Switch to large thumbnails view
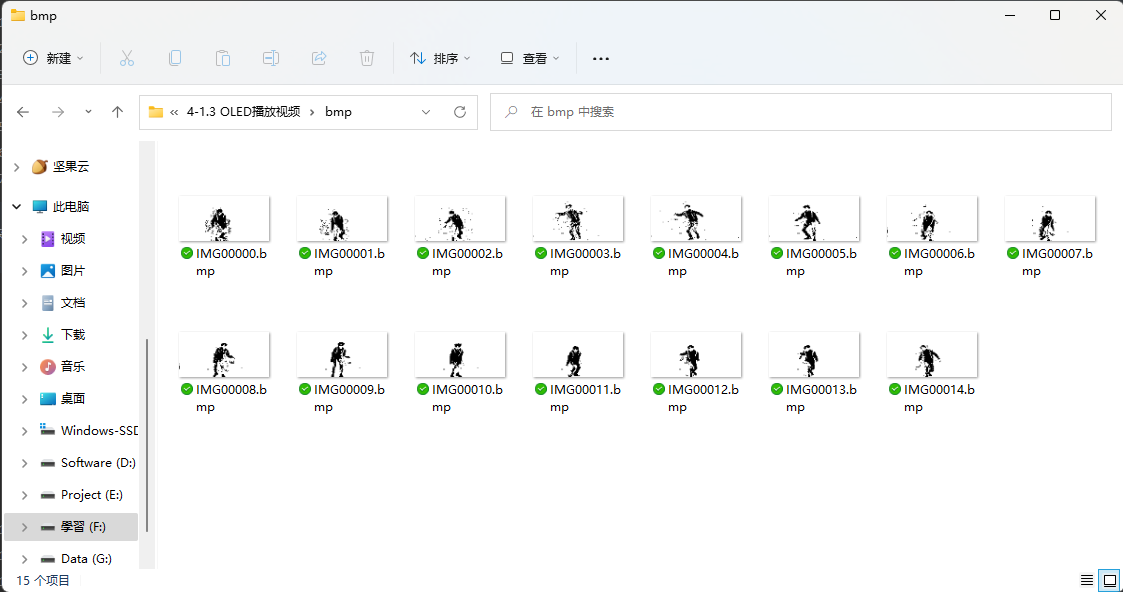Image resolution: width=1123 pixels, height=592 pixels. (1108, 580)
